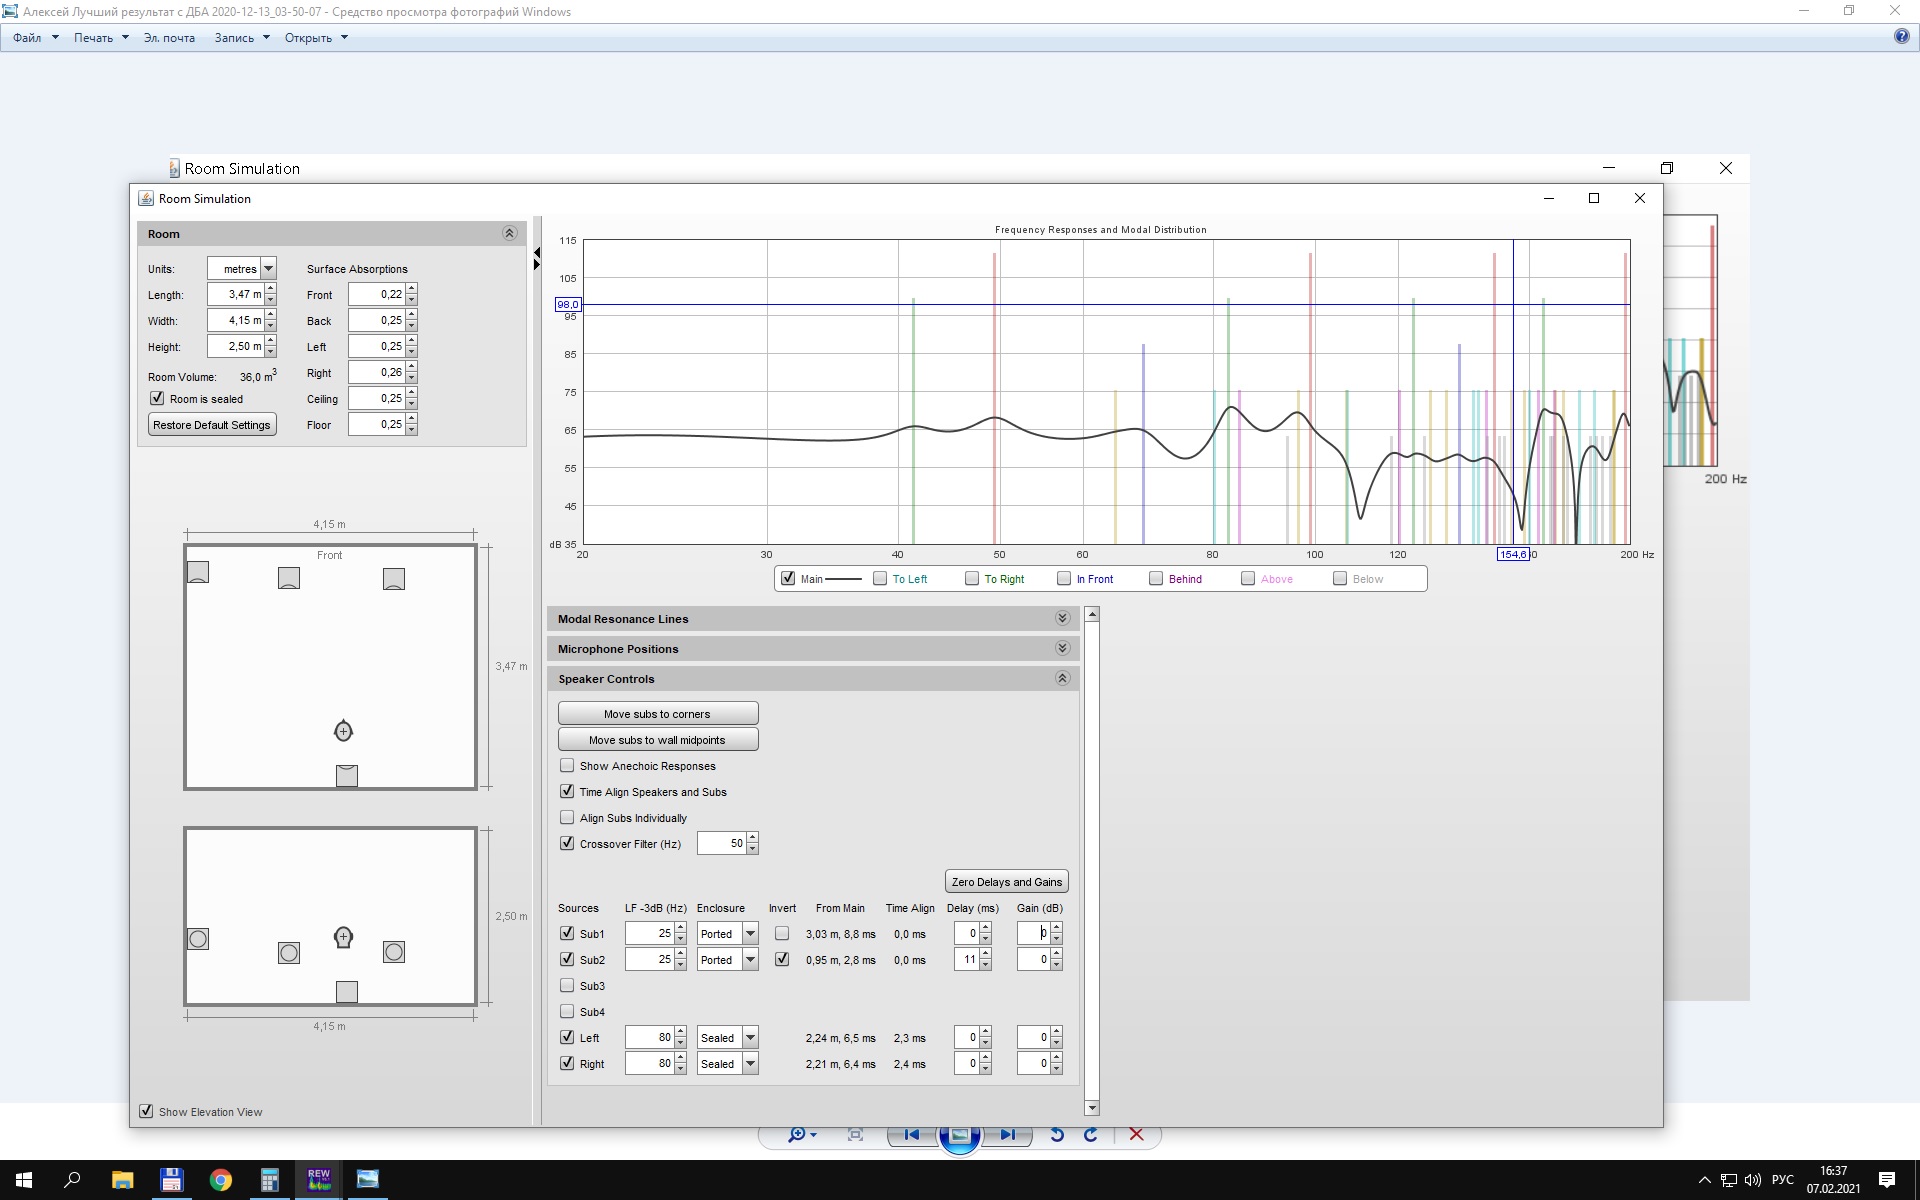Image resolution: width=1920 pixels, height=1200 pixels.
Task: Open the Запись menu
Action: (242, 37)
